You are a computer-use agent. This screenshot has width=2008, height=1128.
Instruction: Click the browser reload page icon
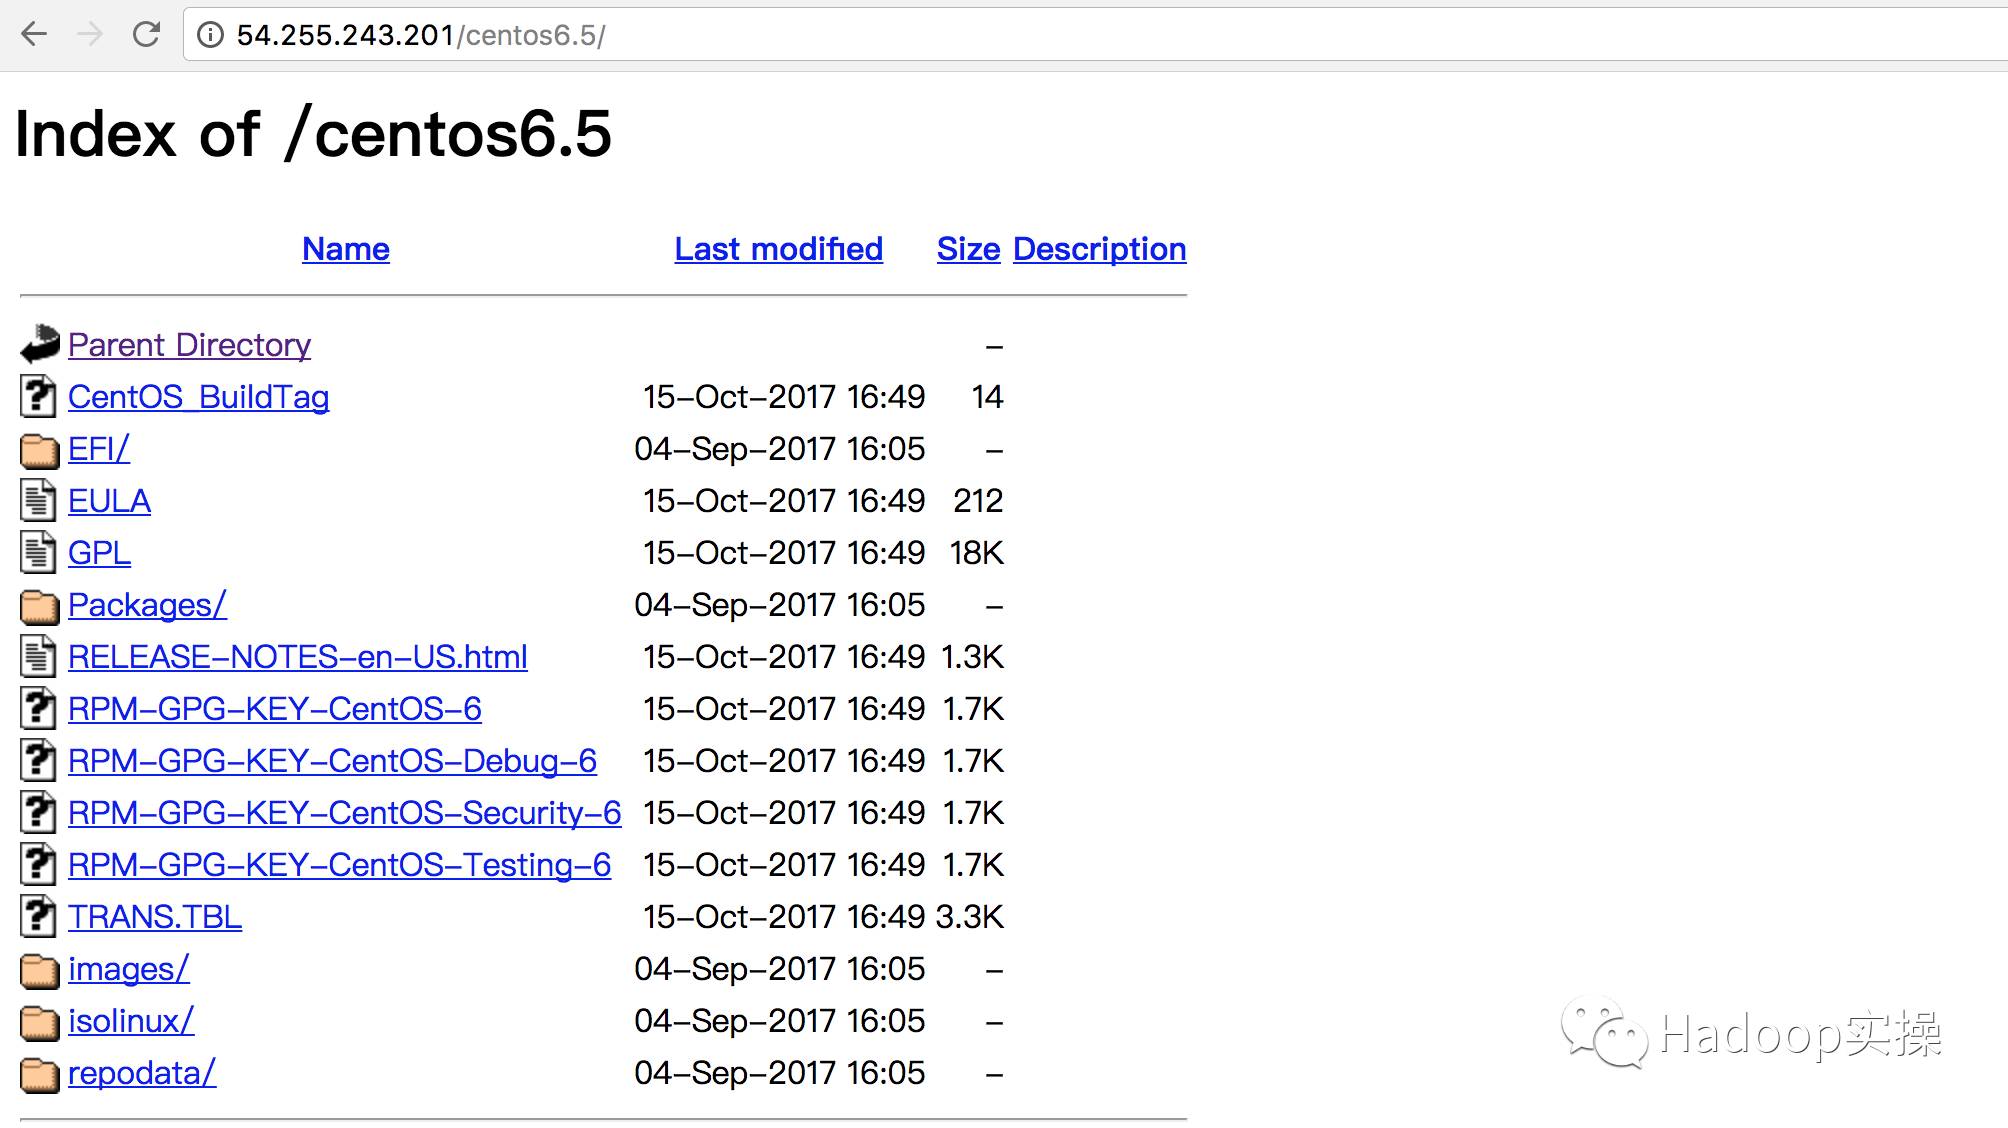tap(146, 35)
